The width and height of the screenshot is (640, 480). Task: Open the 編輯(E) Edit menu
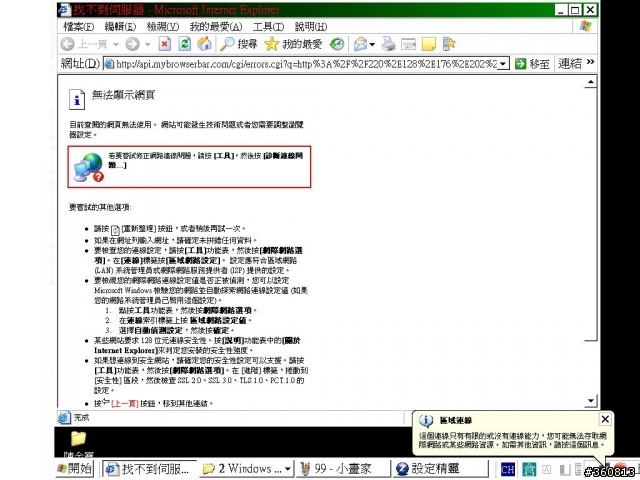click(x=120, y=27)
